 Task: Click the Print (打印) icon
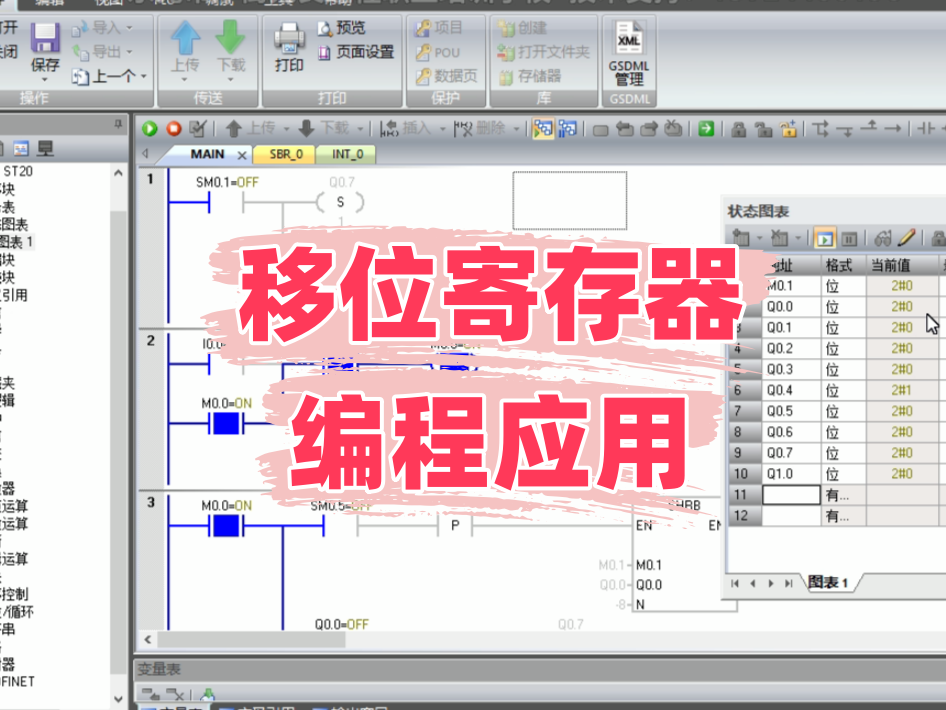289,39
